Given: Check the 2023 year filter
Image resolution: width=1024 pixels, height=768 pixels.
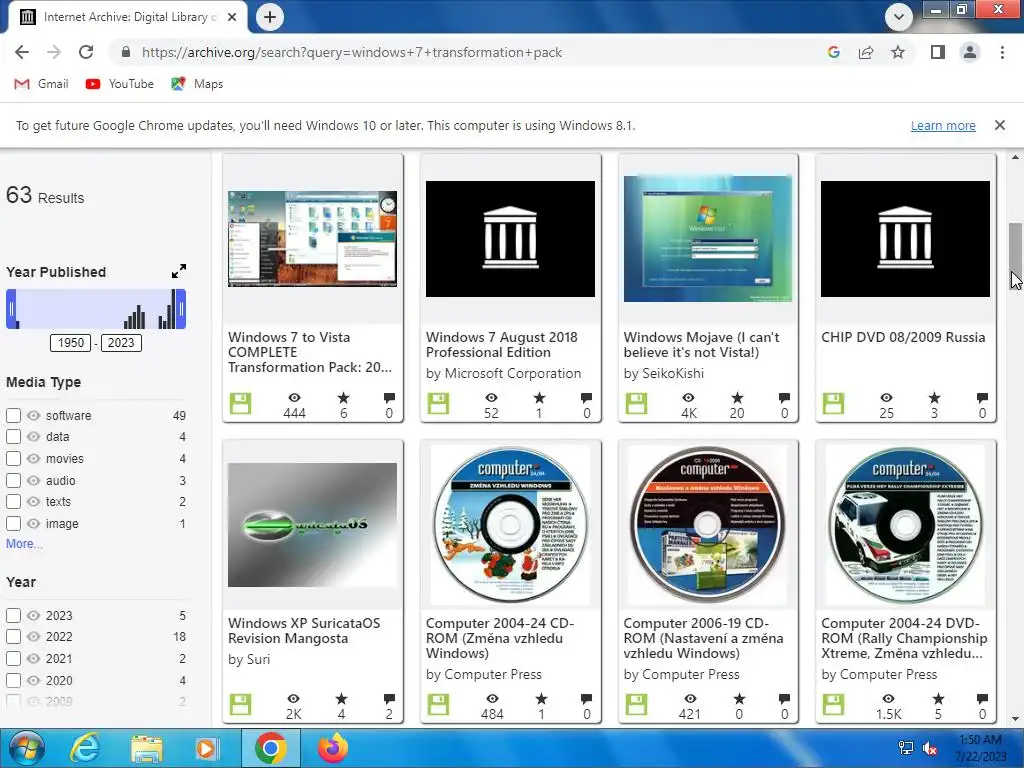Looking at the screenshot, I should pyautogui.click(x=13, y=615).
